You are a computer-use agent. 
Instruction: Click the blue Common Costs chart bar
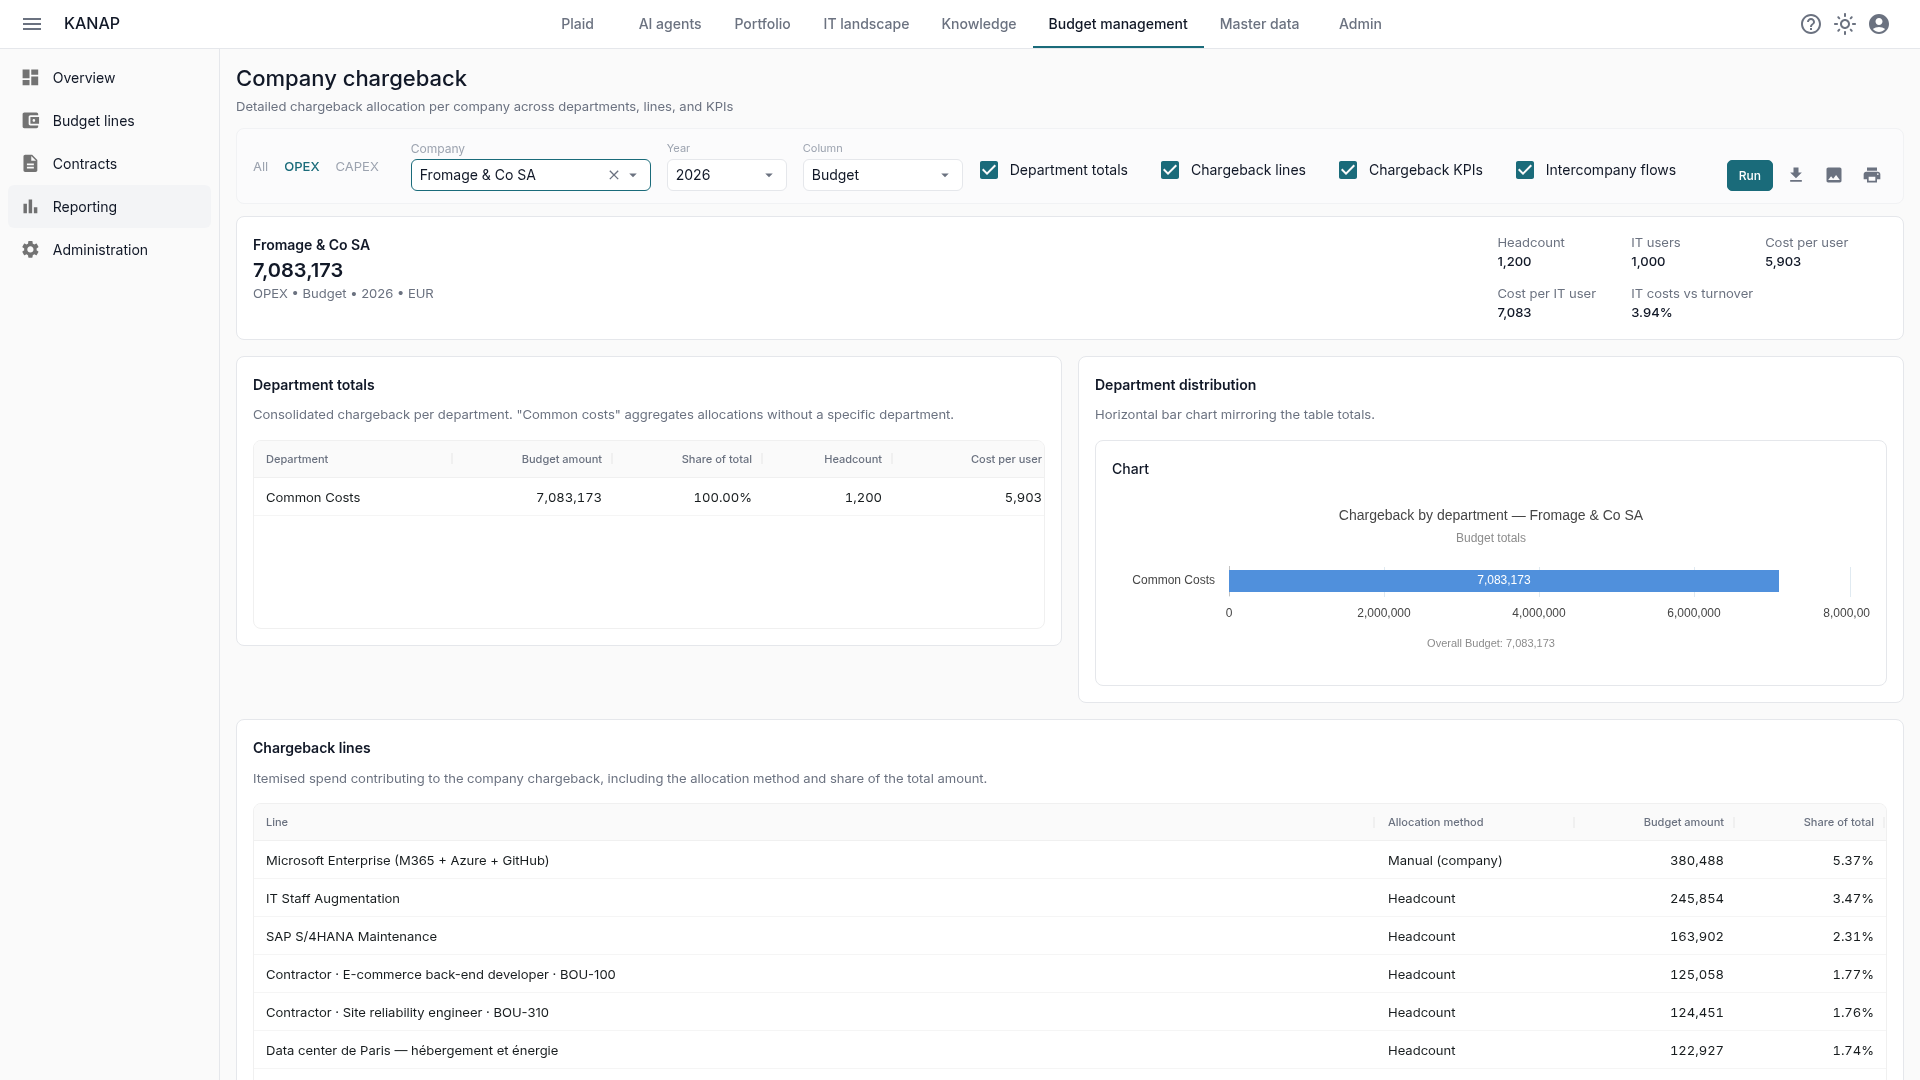point(1503,580)
